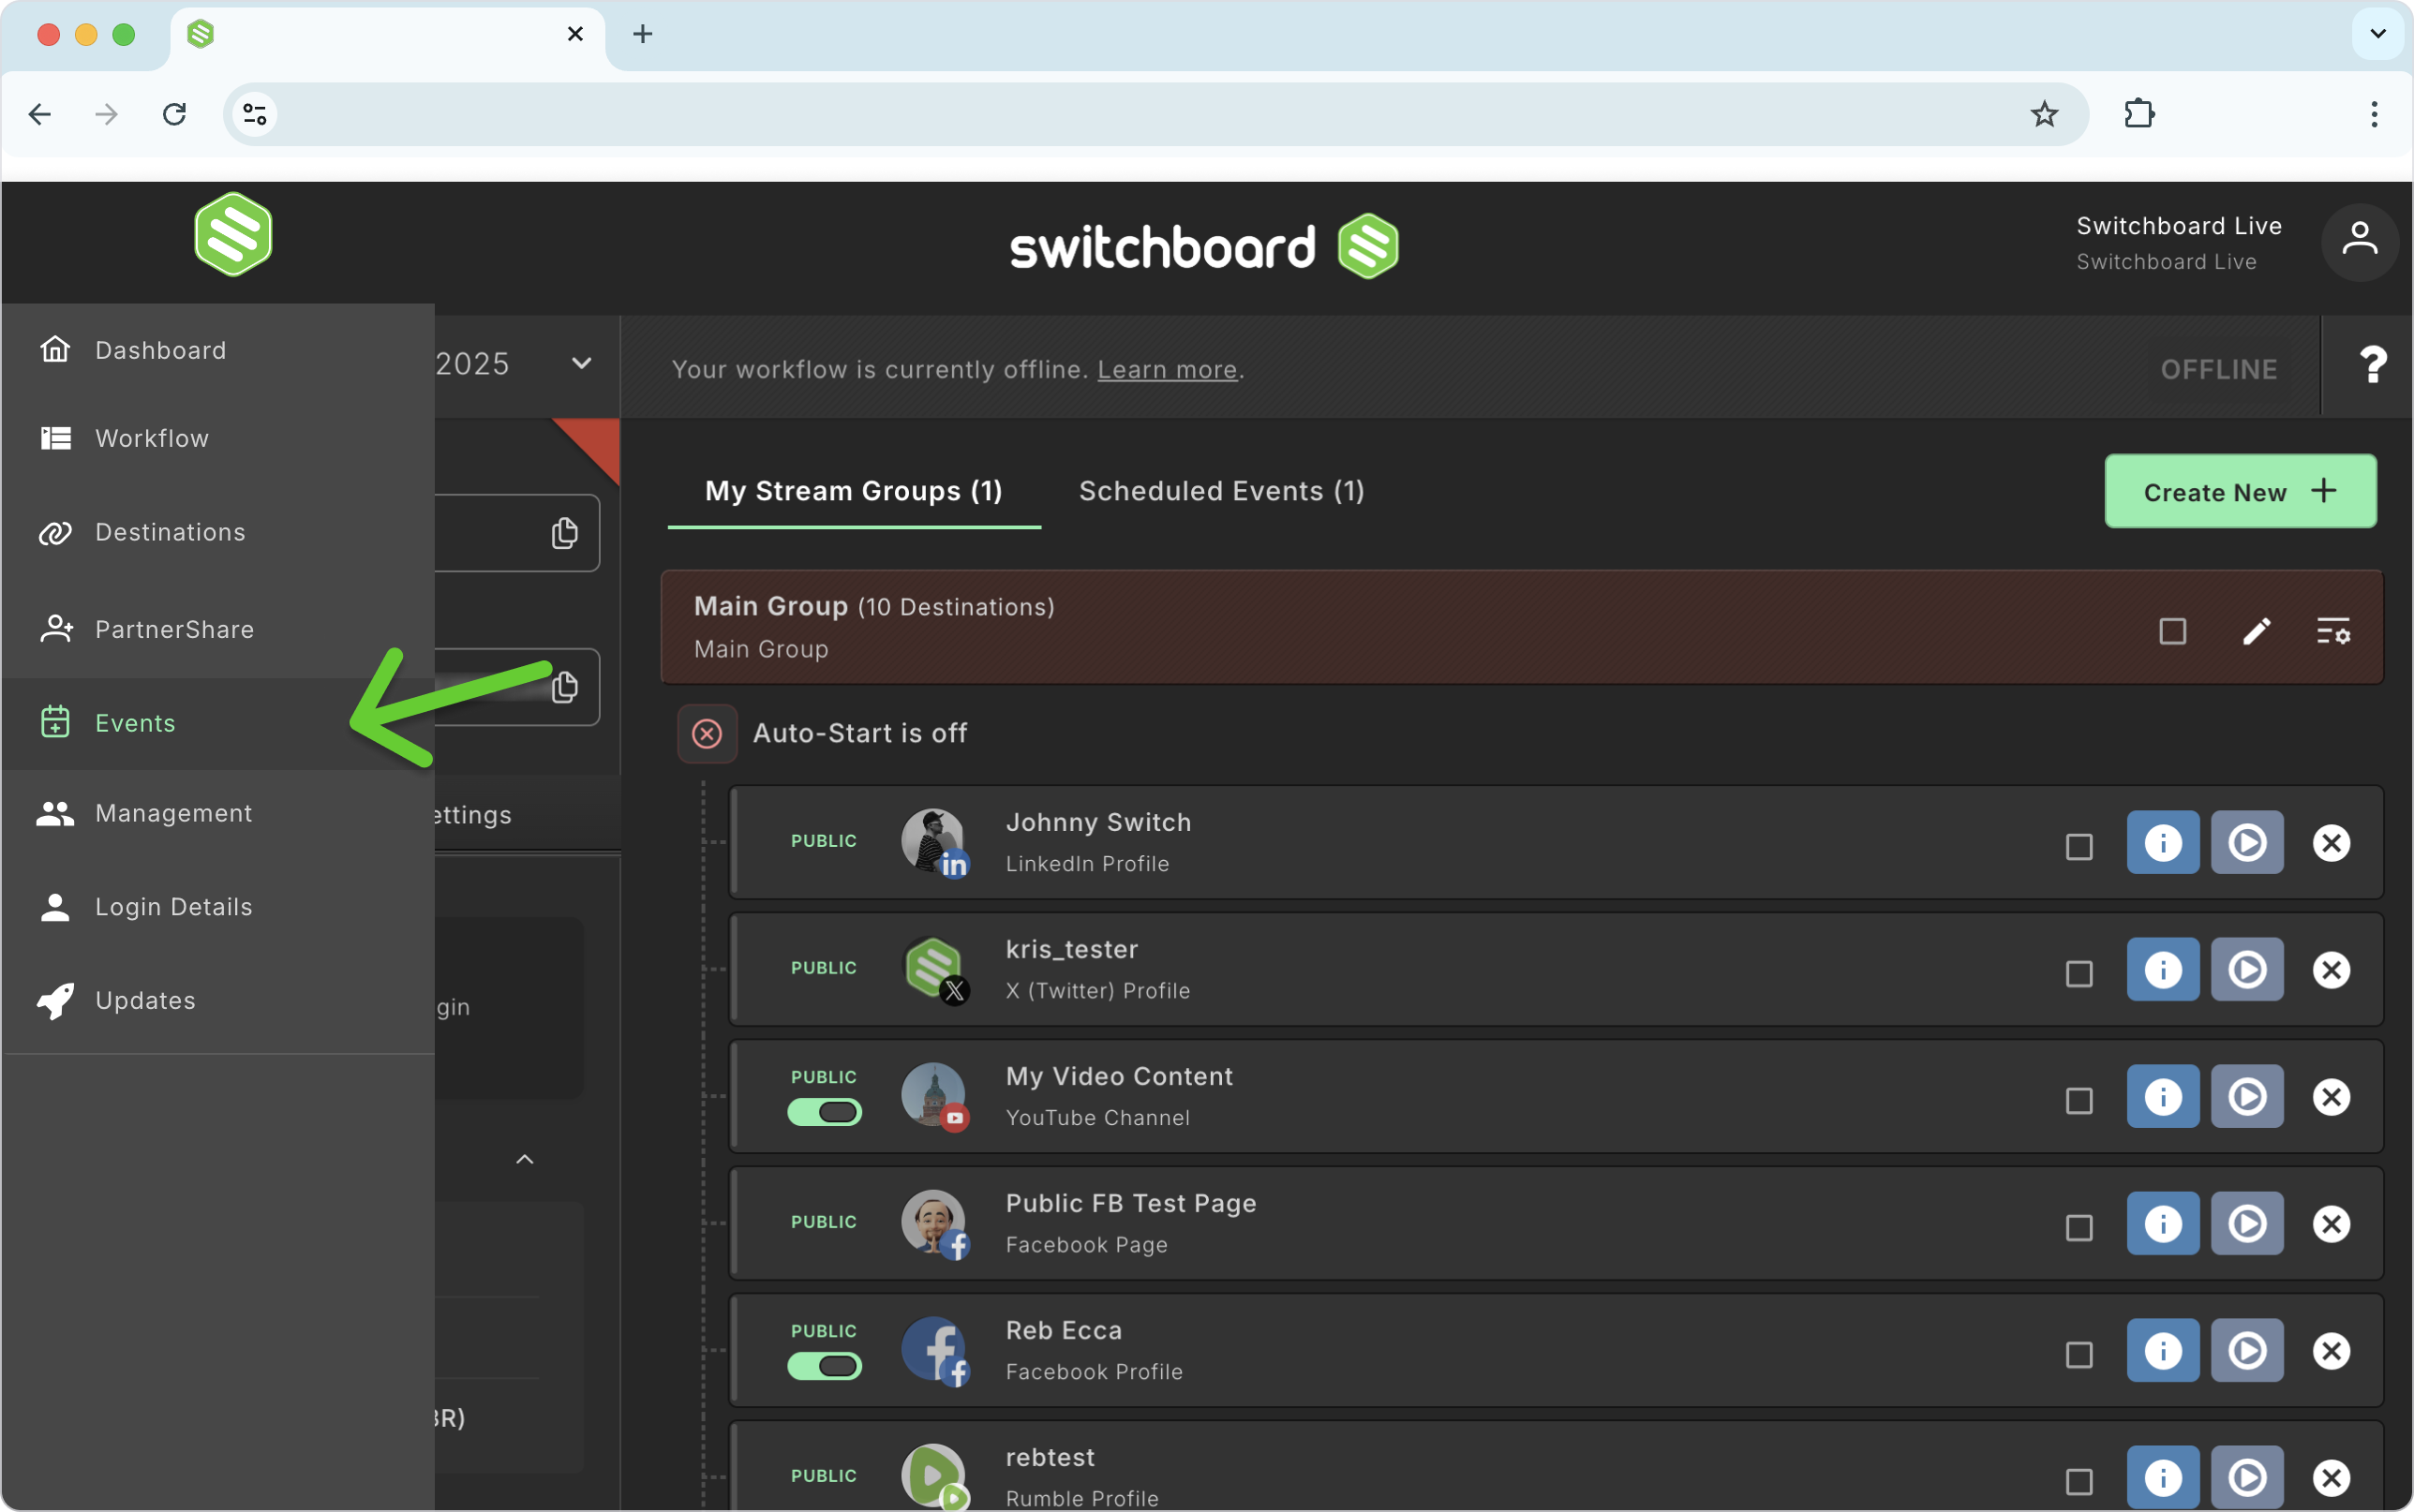
Task: Open the Dashboard from the sidebar
Action: (x=218, y=350)
